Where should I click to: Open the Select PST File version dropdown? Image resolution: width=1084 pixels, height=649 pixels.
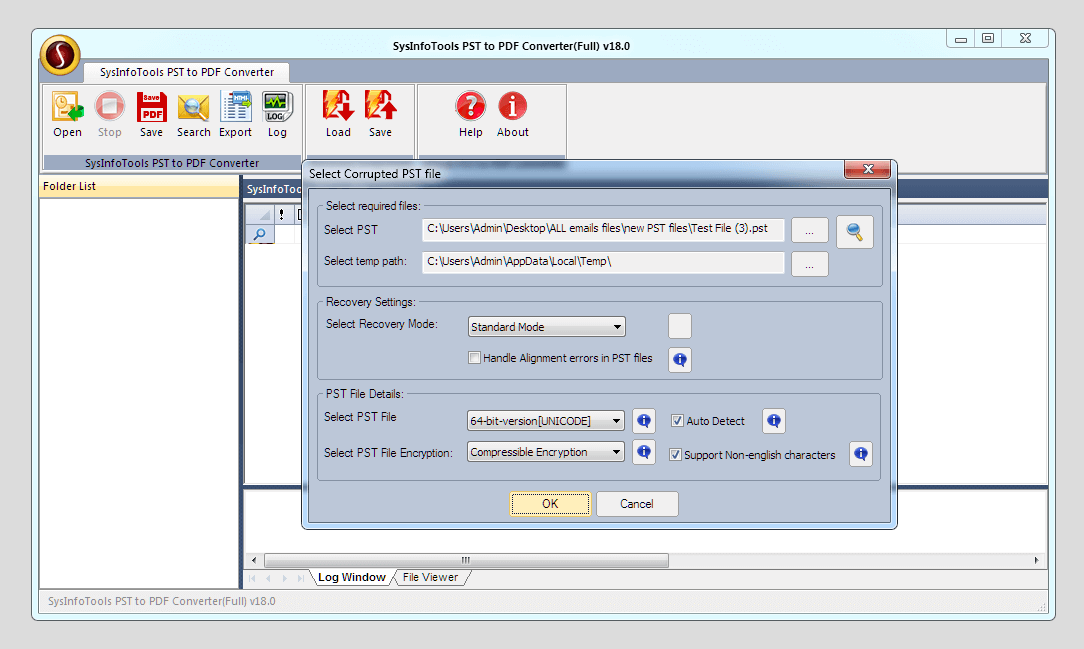pos(545,420)
